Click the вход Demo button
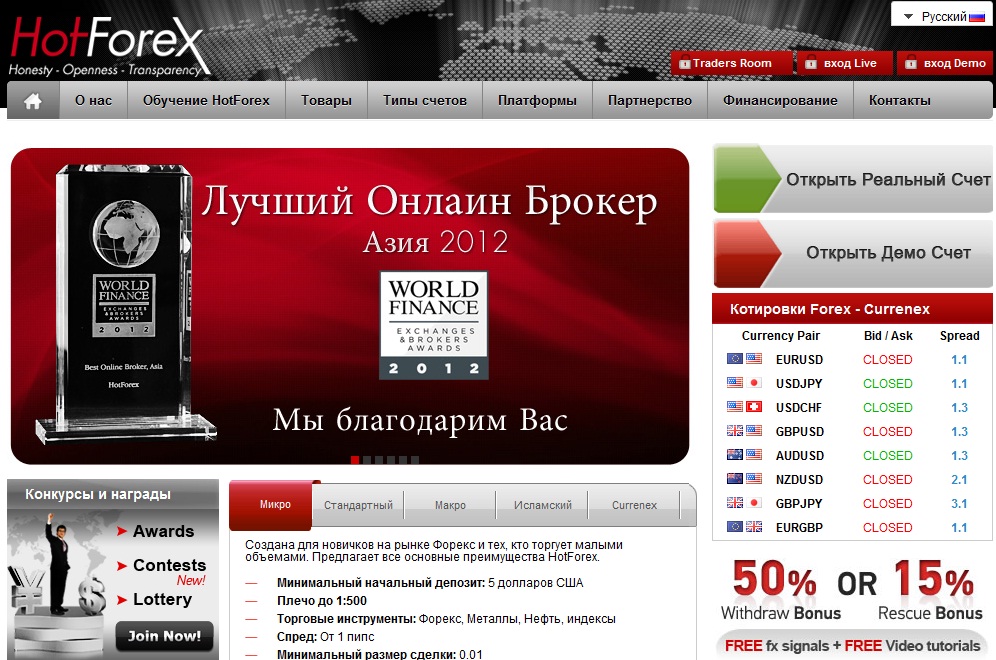The image size is (996, 660). [946, 63]
